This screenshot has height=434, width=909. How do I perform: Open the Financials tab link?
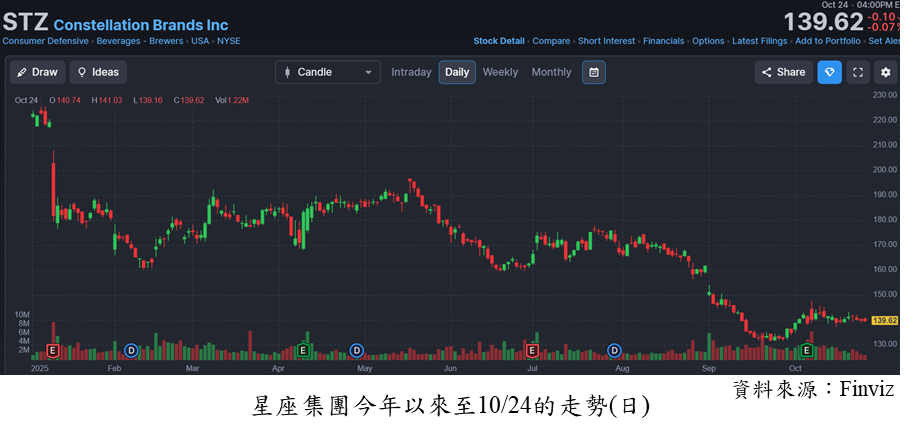[663, 41]
